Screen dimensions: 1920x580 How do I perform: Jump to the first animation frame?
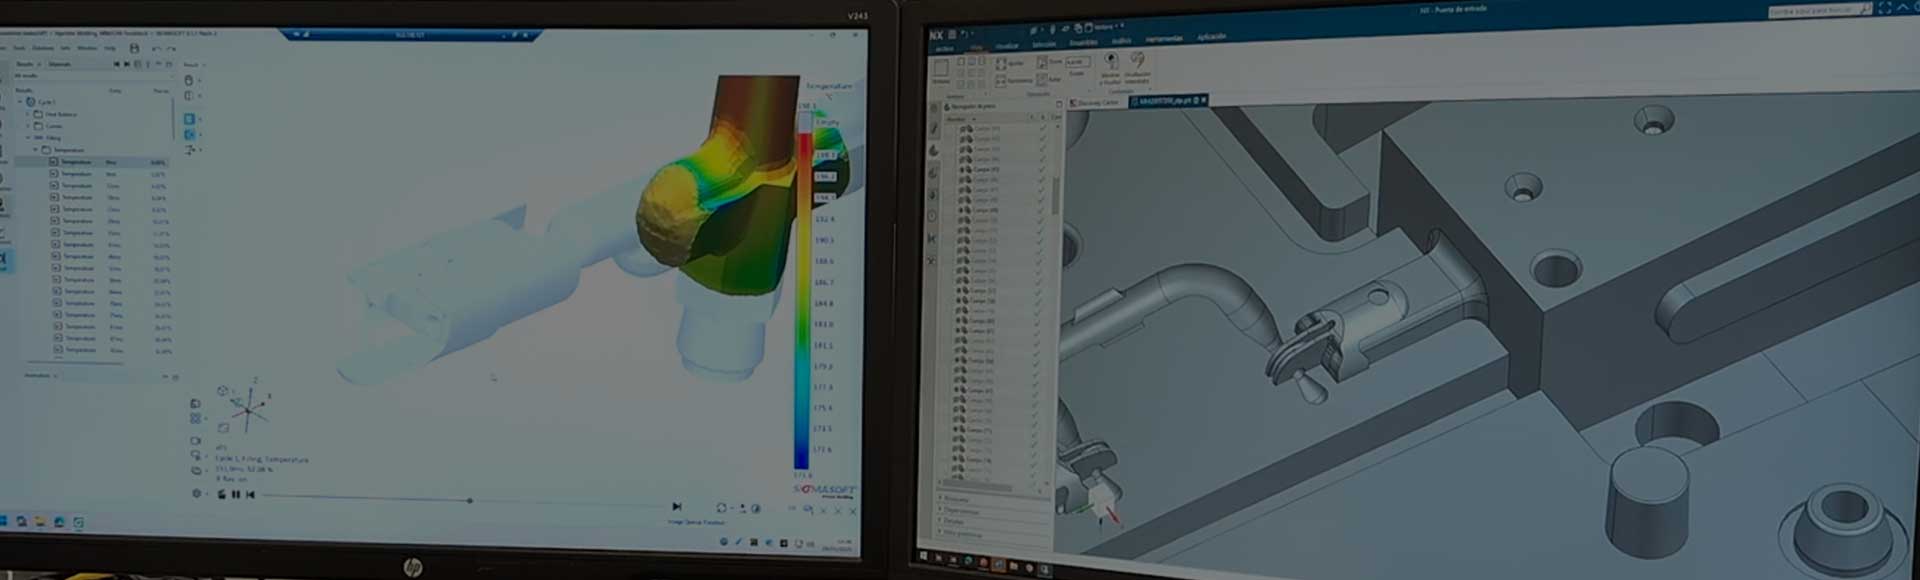(x=250, y=494)
